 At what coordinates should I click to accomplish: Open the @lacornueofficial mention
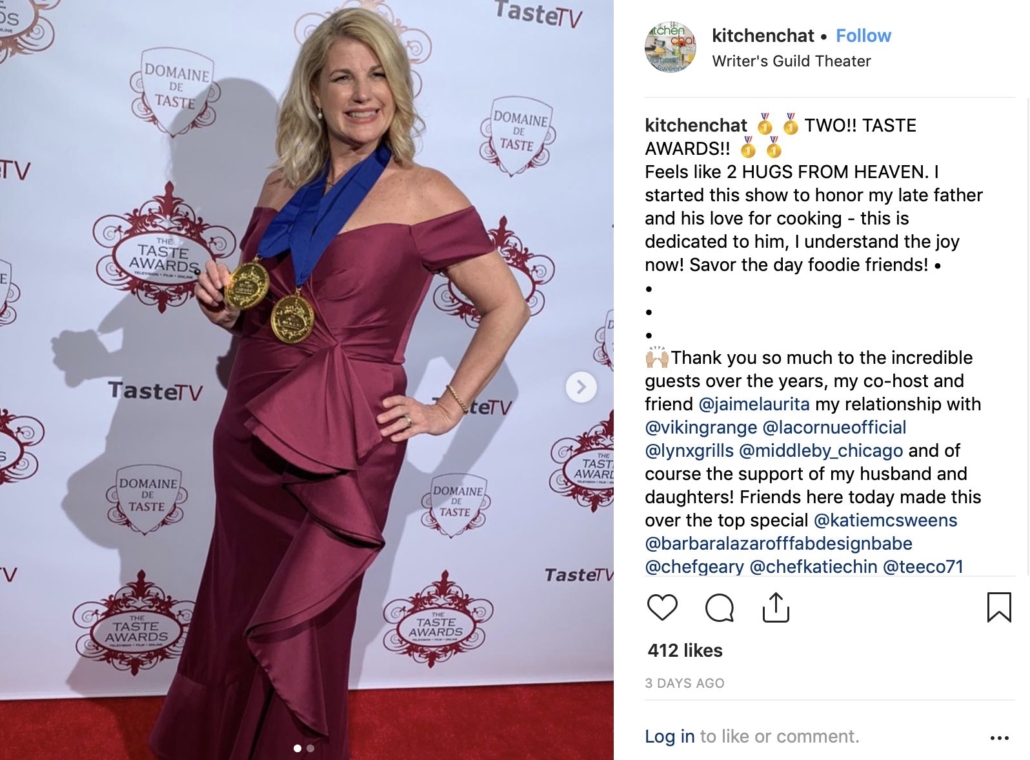834,428
